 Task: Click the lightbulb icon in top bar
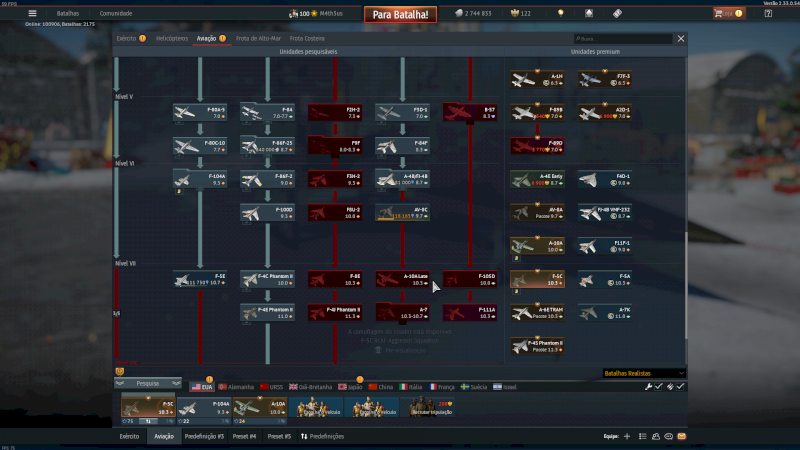pyautogui.click(x=560, y=13)
